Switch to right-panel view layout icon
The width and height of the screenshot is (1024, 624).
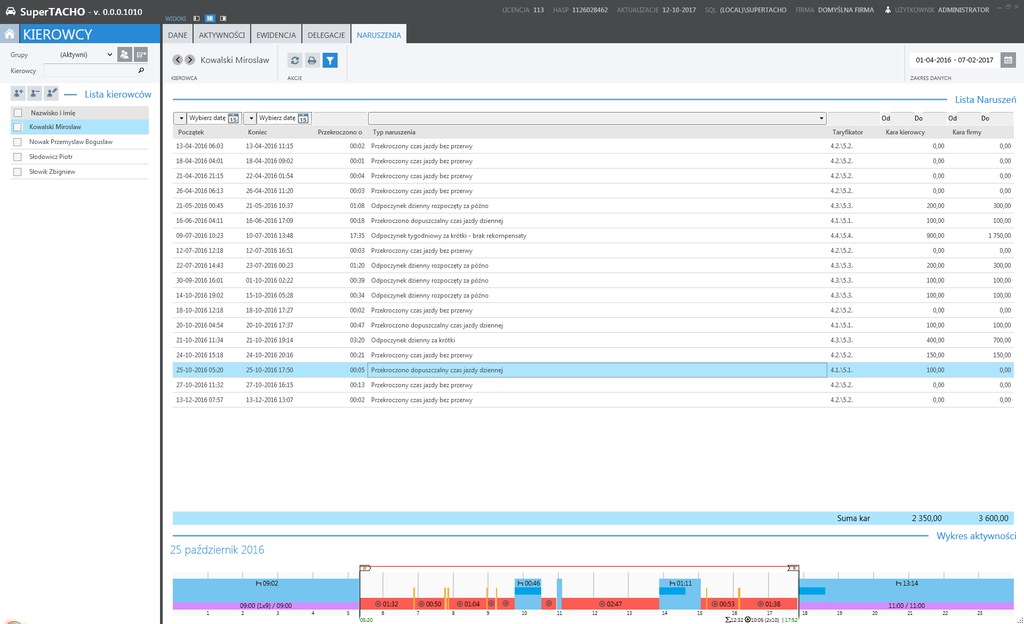click(223, 18)
